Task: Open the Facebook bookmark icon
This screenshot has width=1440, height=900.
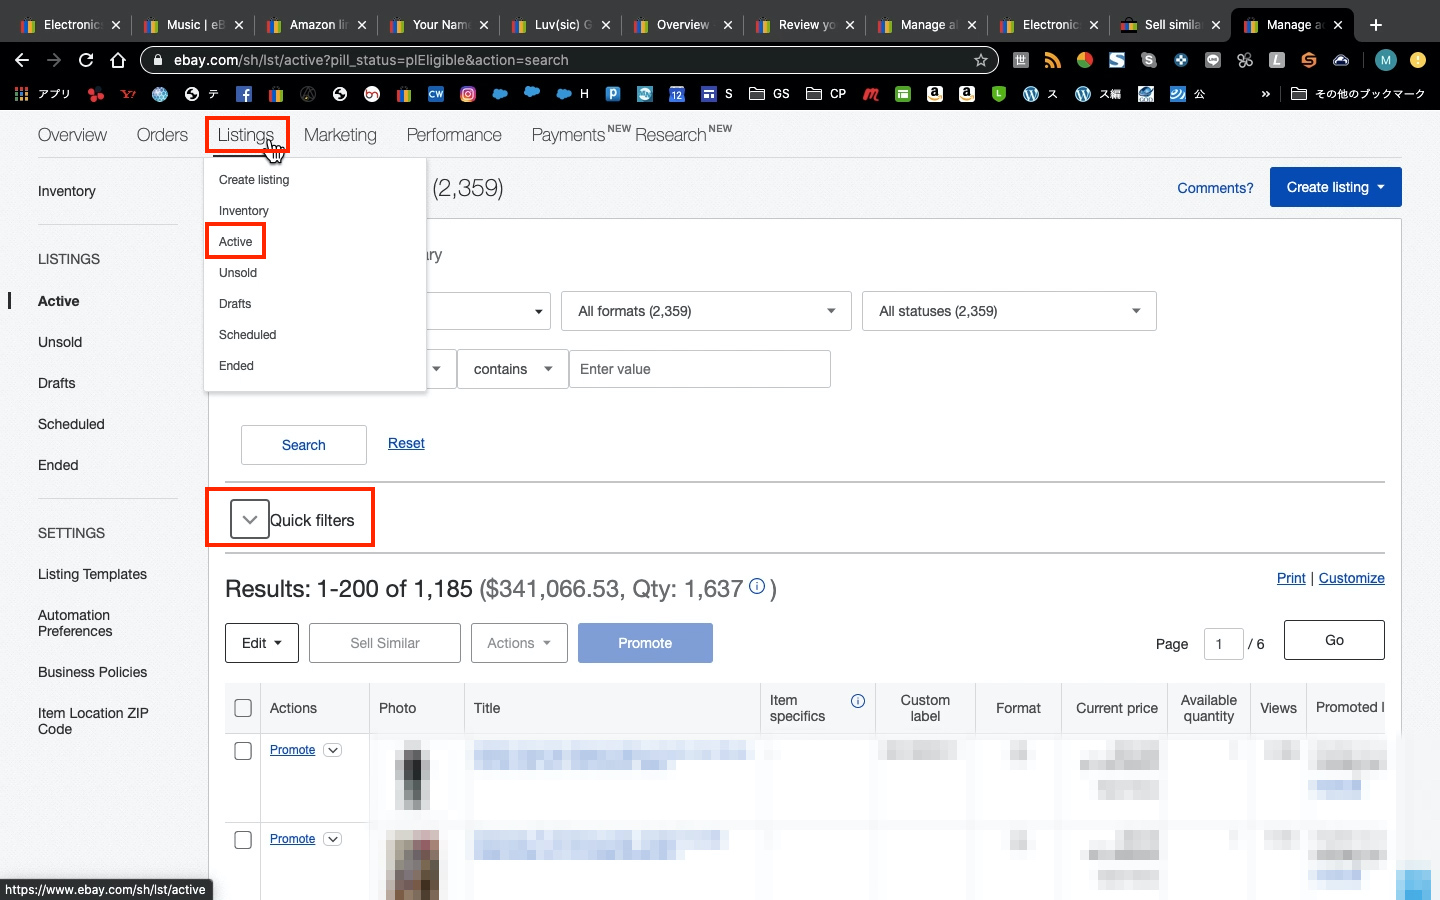Action: [x=243, y=94]
